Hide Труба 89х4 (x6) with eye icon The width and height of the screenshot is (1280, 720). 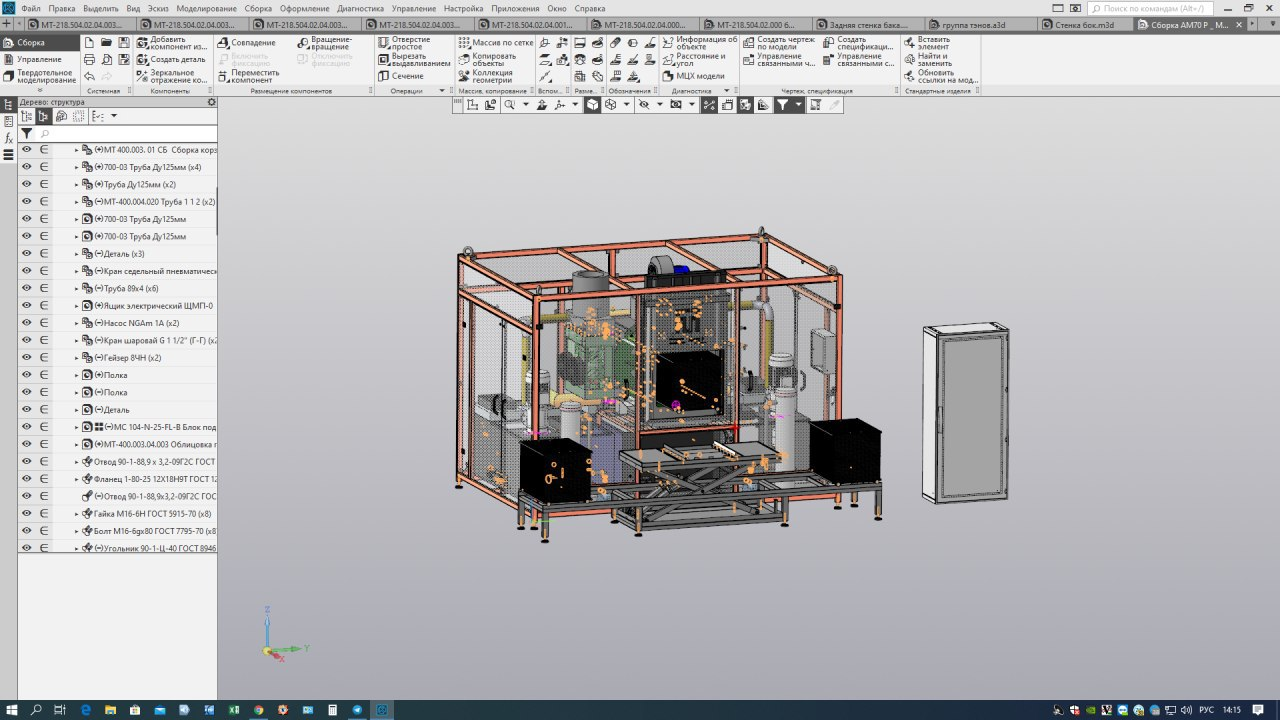[x=27, y=288]
